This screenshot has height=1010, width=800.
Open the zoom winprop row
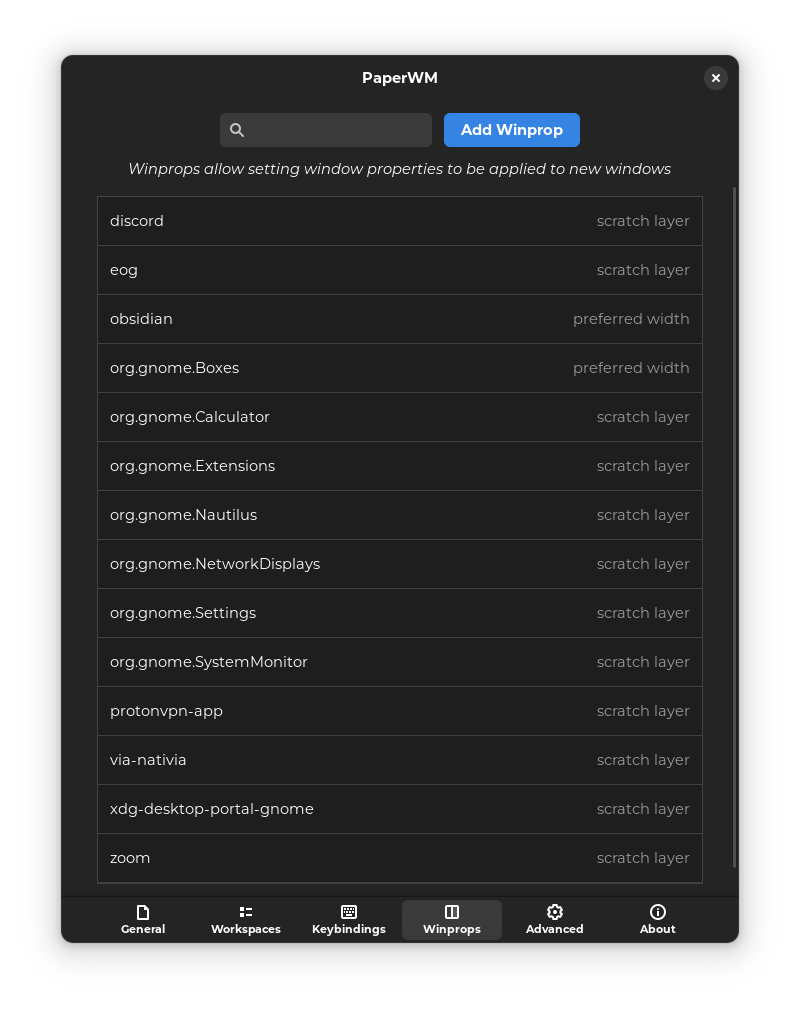tap(399, 858)
